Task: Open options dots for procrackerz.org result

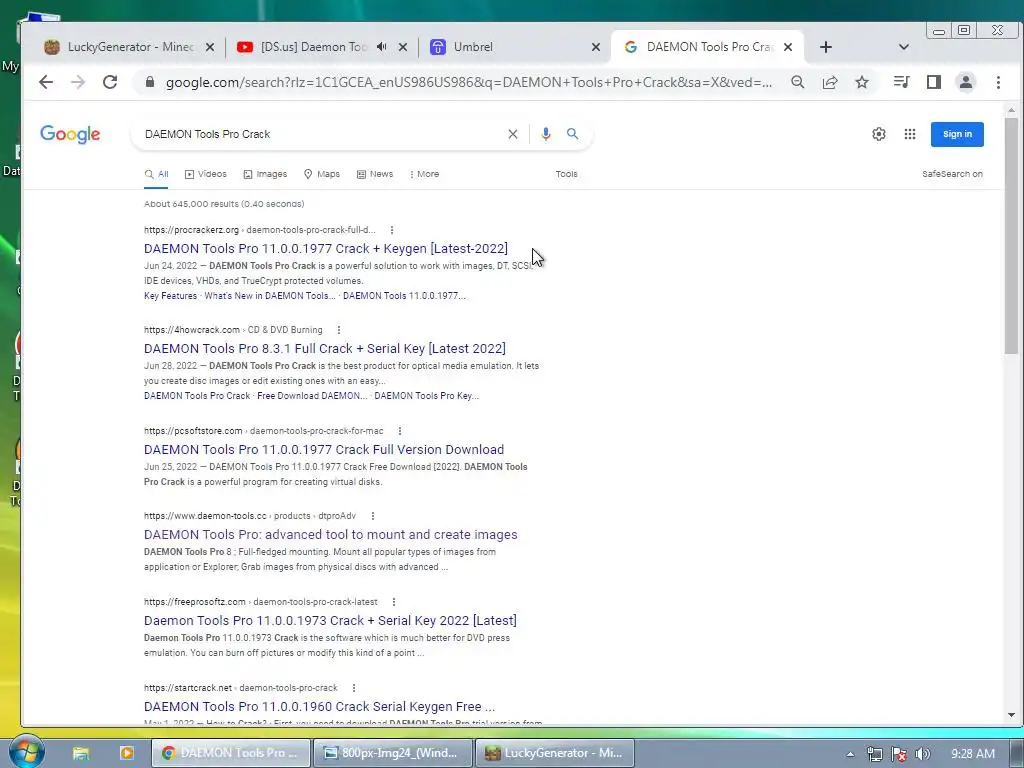Action: [392, 230]
